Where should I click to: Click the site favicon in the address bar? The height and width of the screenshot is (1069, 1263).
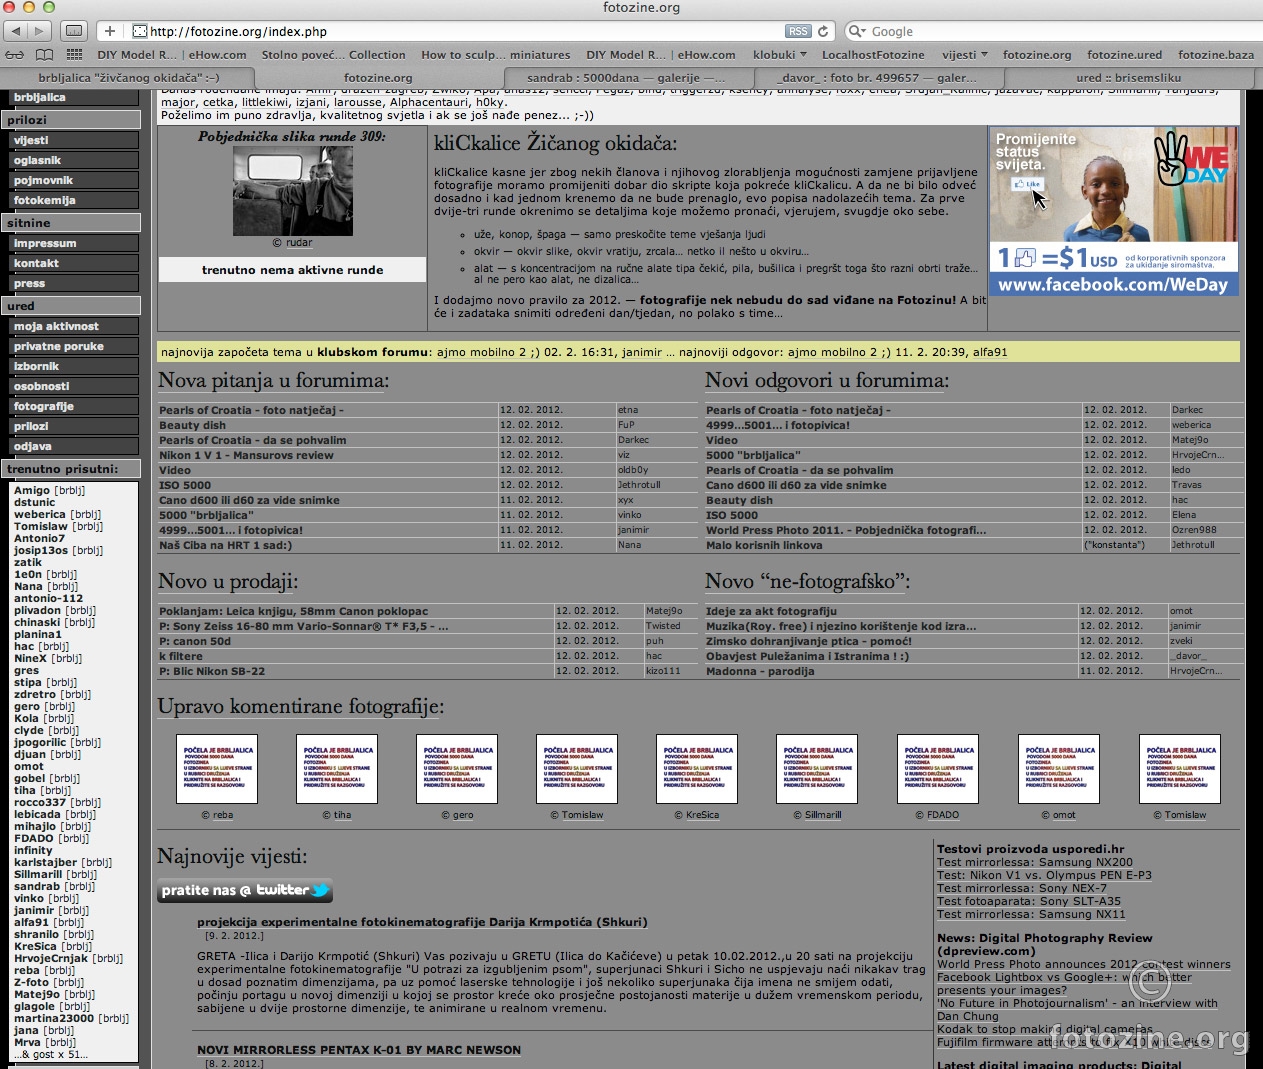tap(140, 31)
